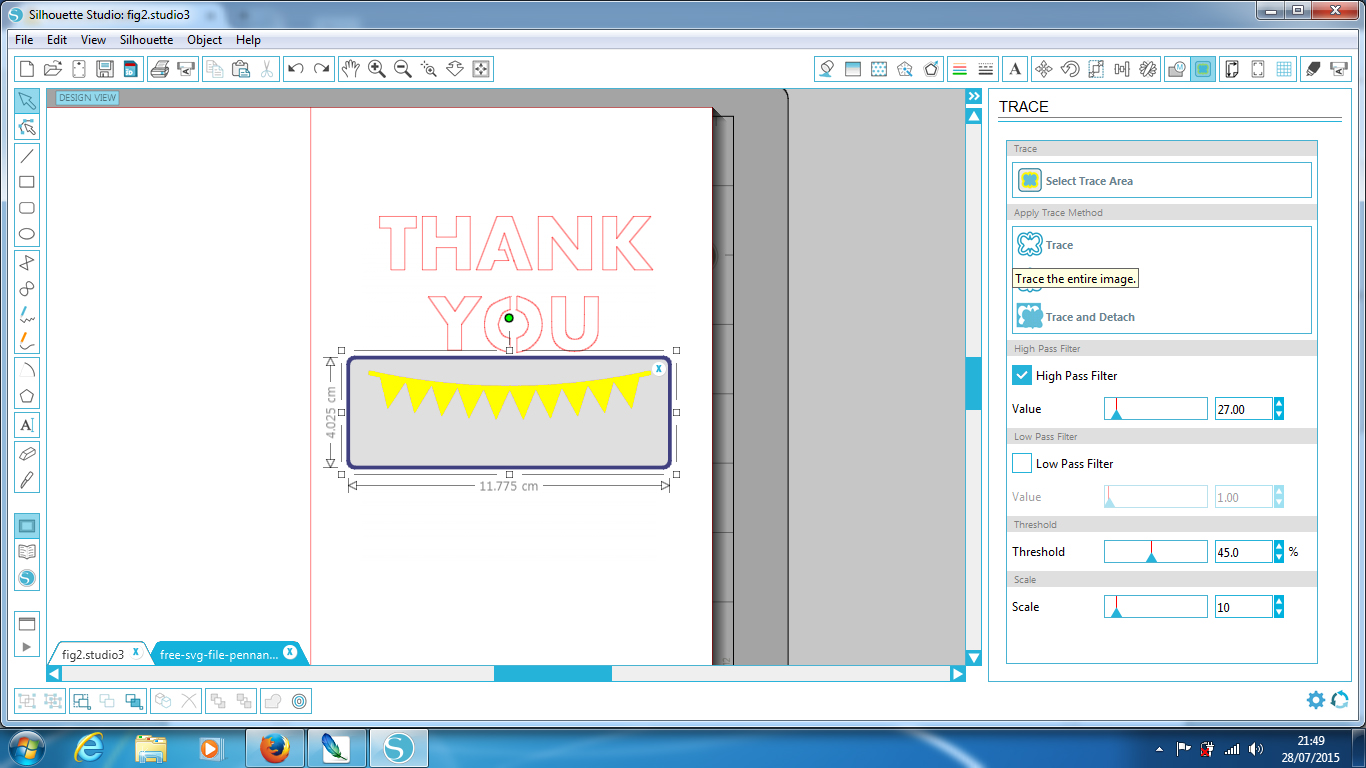Pick the Draw an Ellipse tool

coord(27,235)
